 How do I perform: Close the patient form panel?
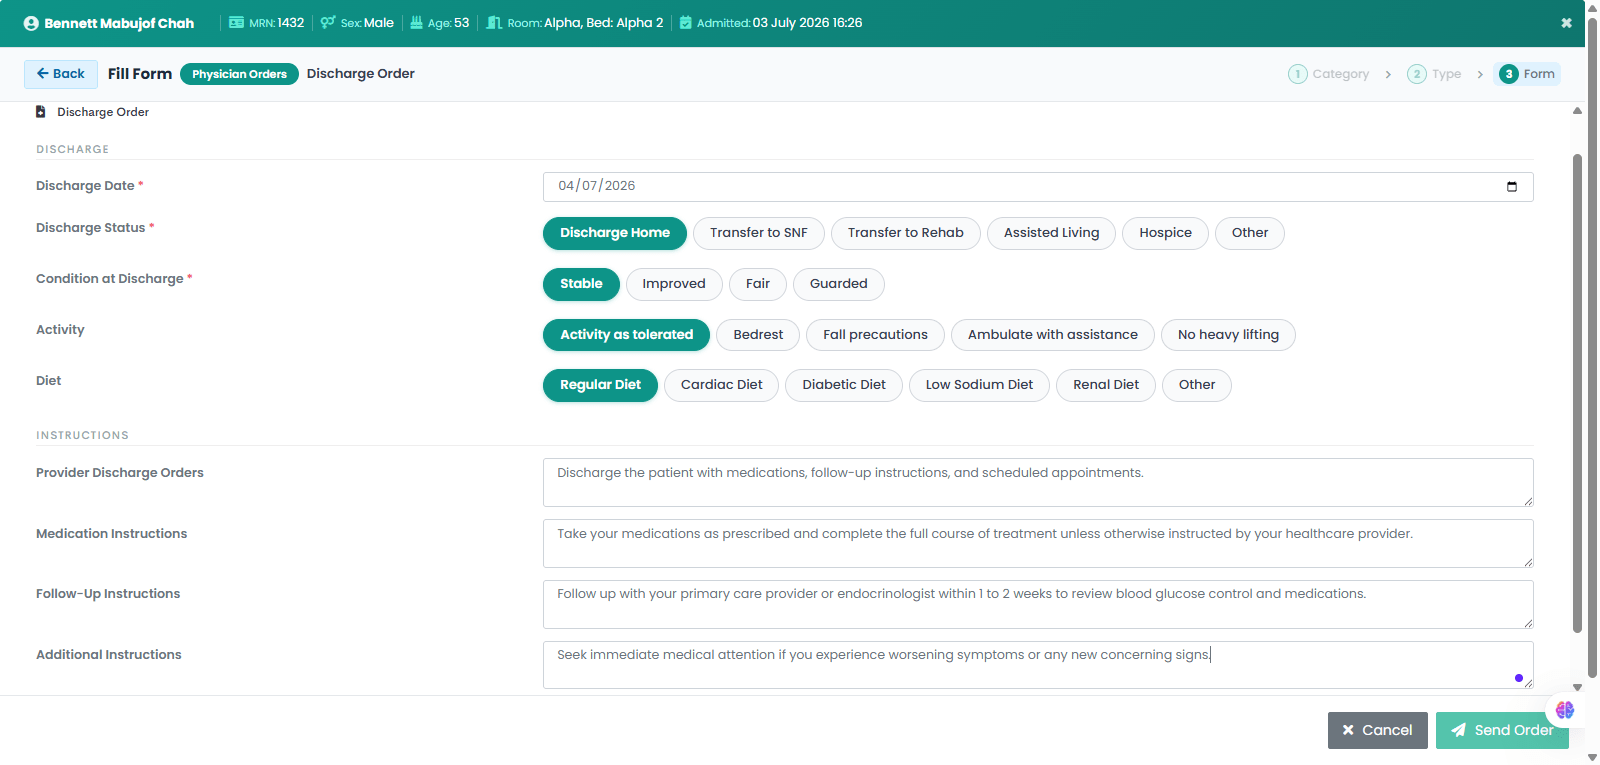click(1566, 23)
